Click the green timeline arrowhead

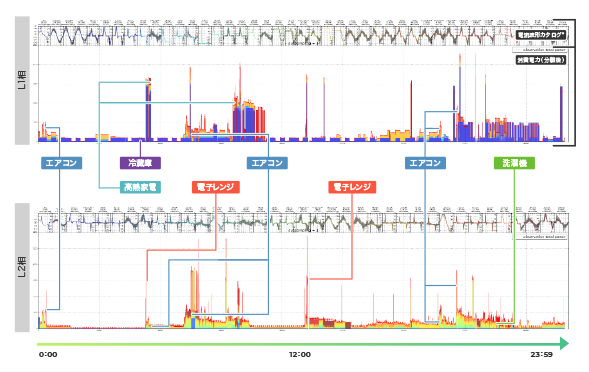pos(565,343)
